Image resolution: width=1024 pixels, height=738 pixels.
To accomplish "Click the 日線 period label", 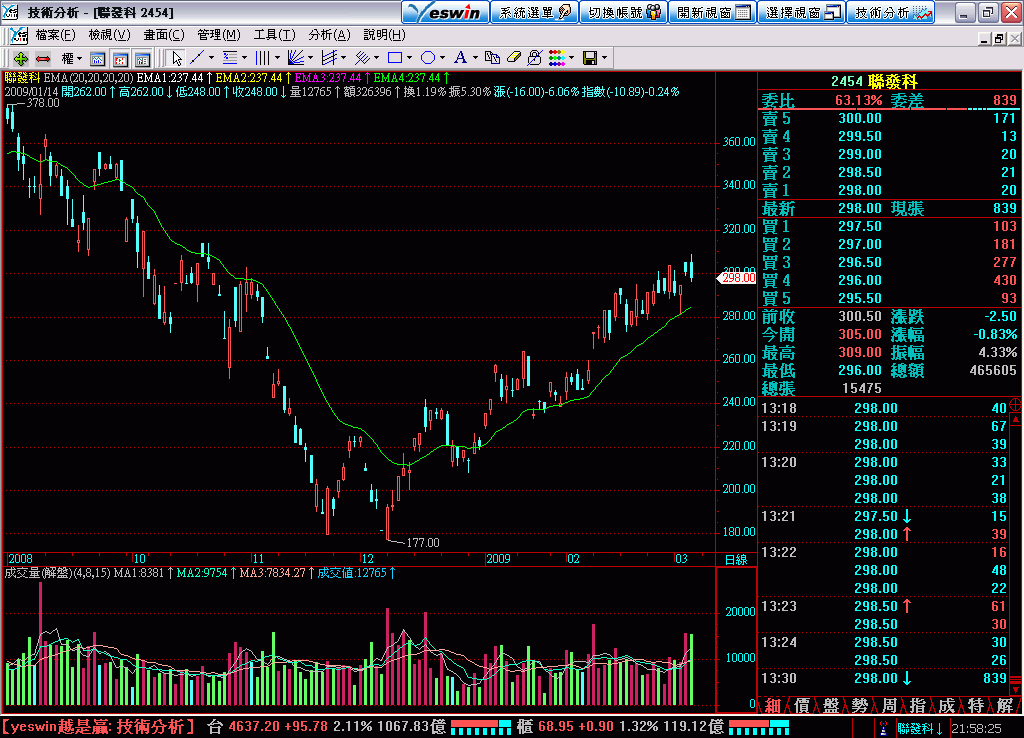I will click(x=735, y=560).
